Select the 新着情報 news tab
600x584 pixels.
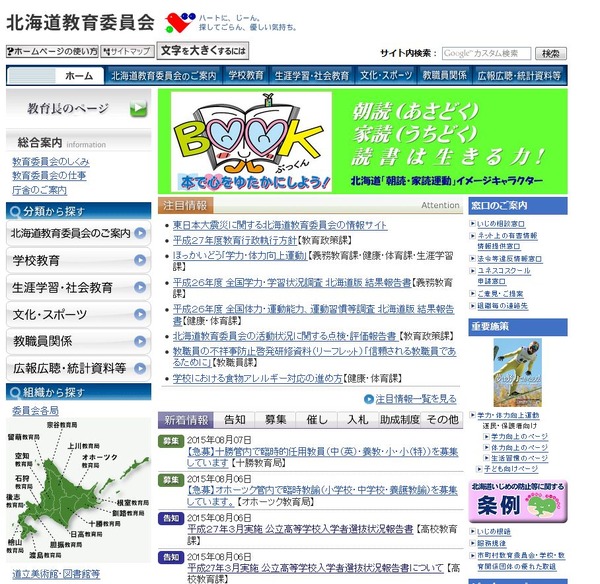186,420
